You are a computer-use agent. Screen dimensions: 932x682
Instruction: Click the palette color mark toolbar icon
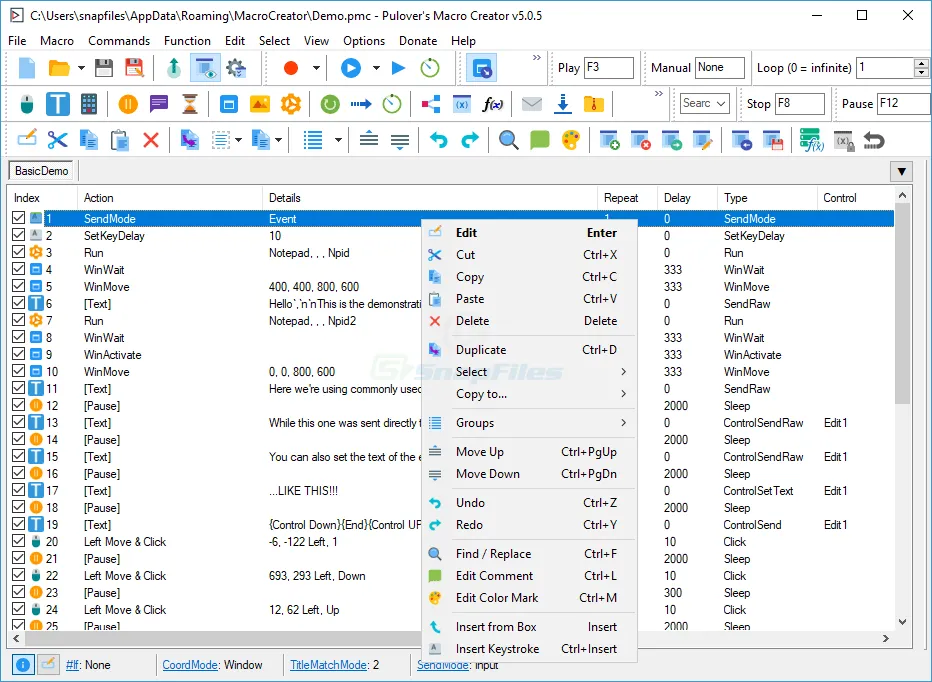coord(571,140)
